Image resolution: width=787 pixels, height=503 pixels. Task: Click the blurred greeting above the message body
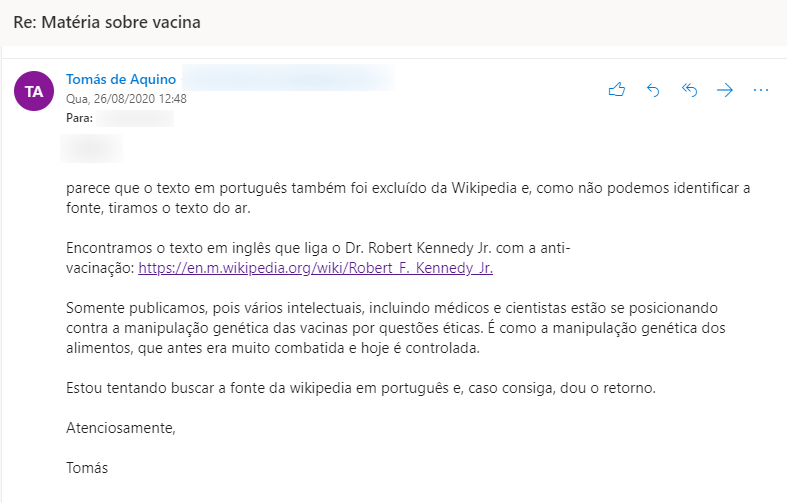click(x=91, y=149)
